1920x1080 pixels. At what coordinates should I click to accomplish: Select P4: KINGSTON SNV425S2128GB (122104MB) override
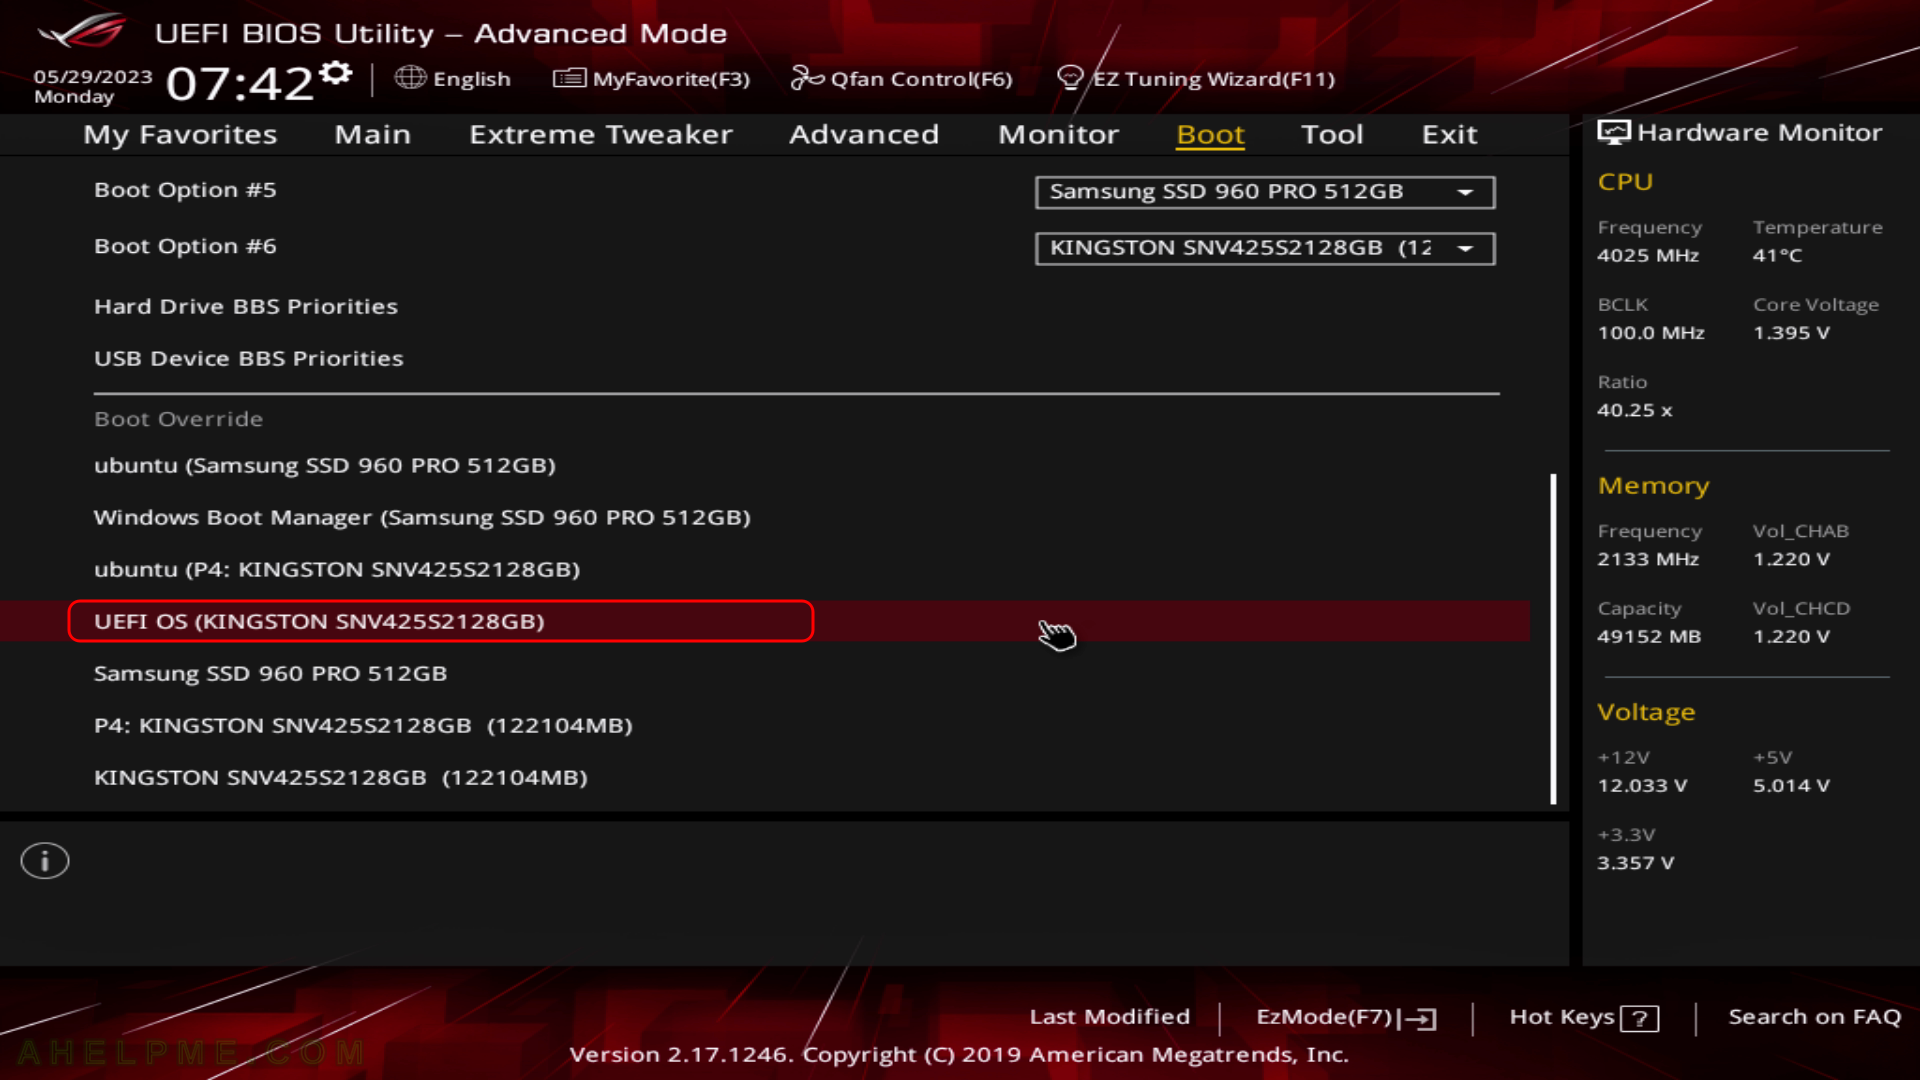click(x=363, y=725)
